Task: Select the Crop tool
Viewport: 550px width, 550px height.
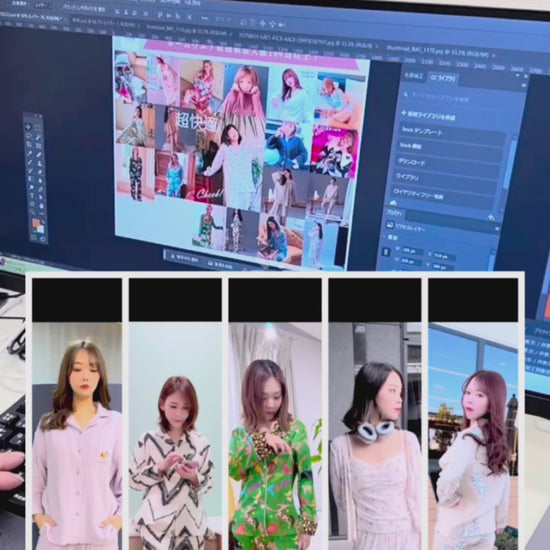Action: [x=30, y=144]
